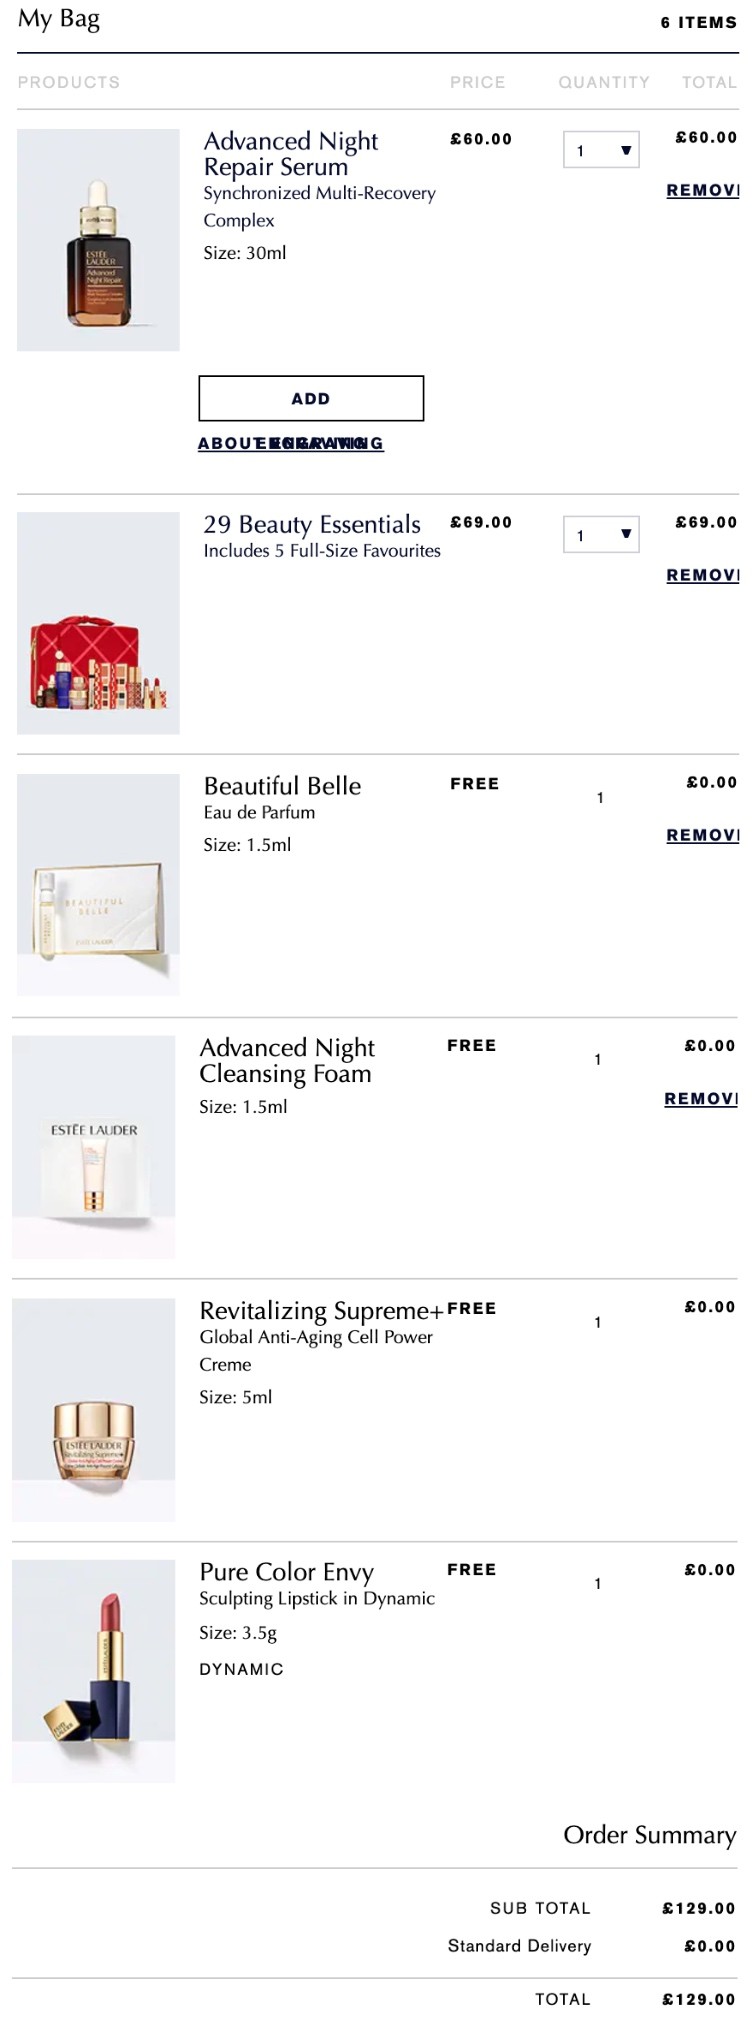This screenshot has height=2022, width=752.
Task: Open the 29 Beauty Essentials product title
Action: (x=312, y=524)
